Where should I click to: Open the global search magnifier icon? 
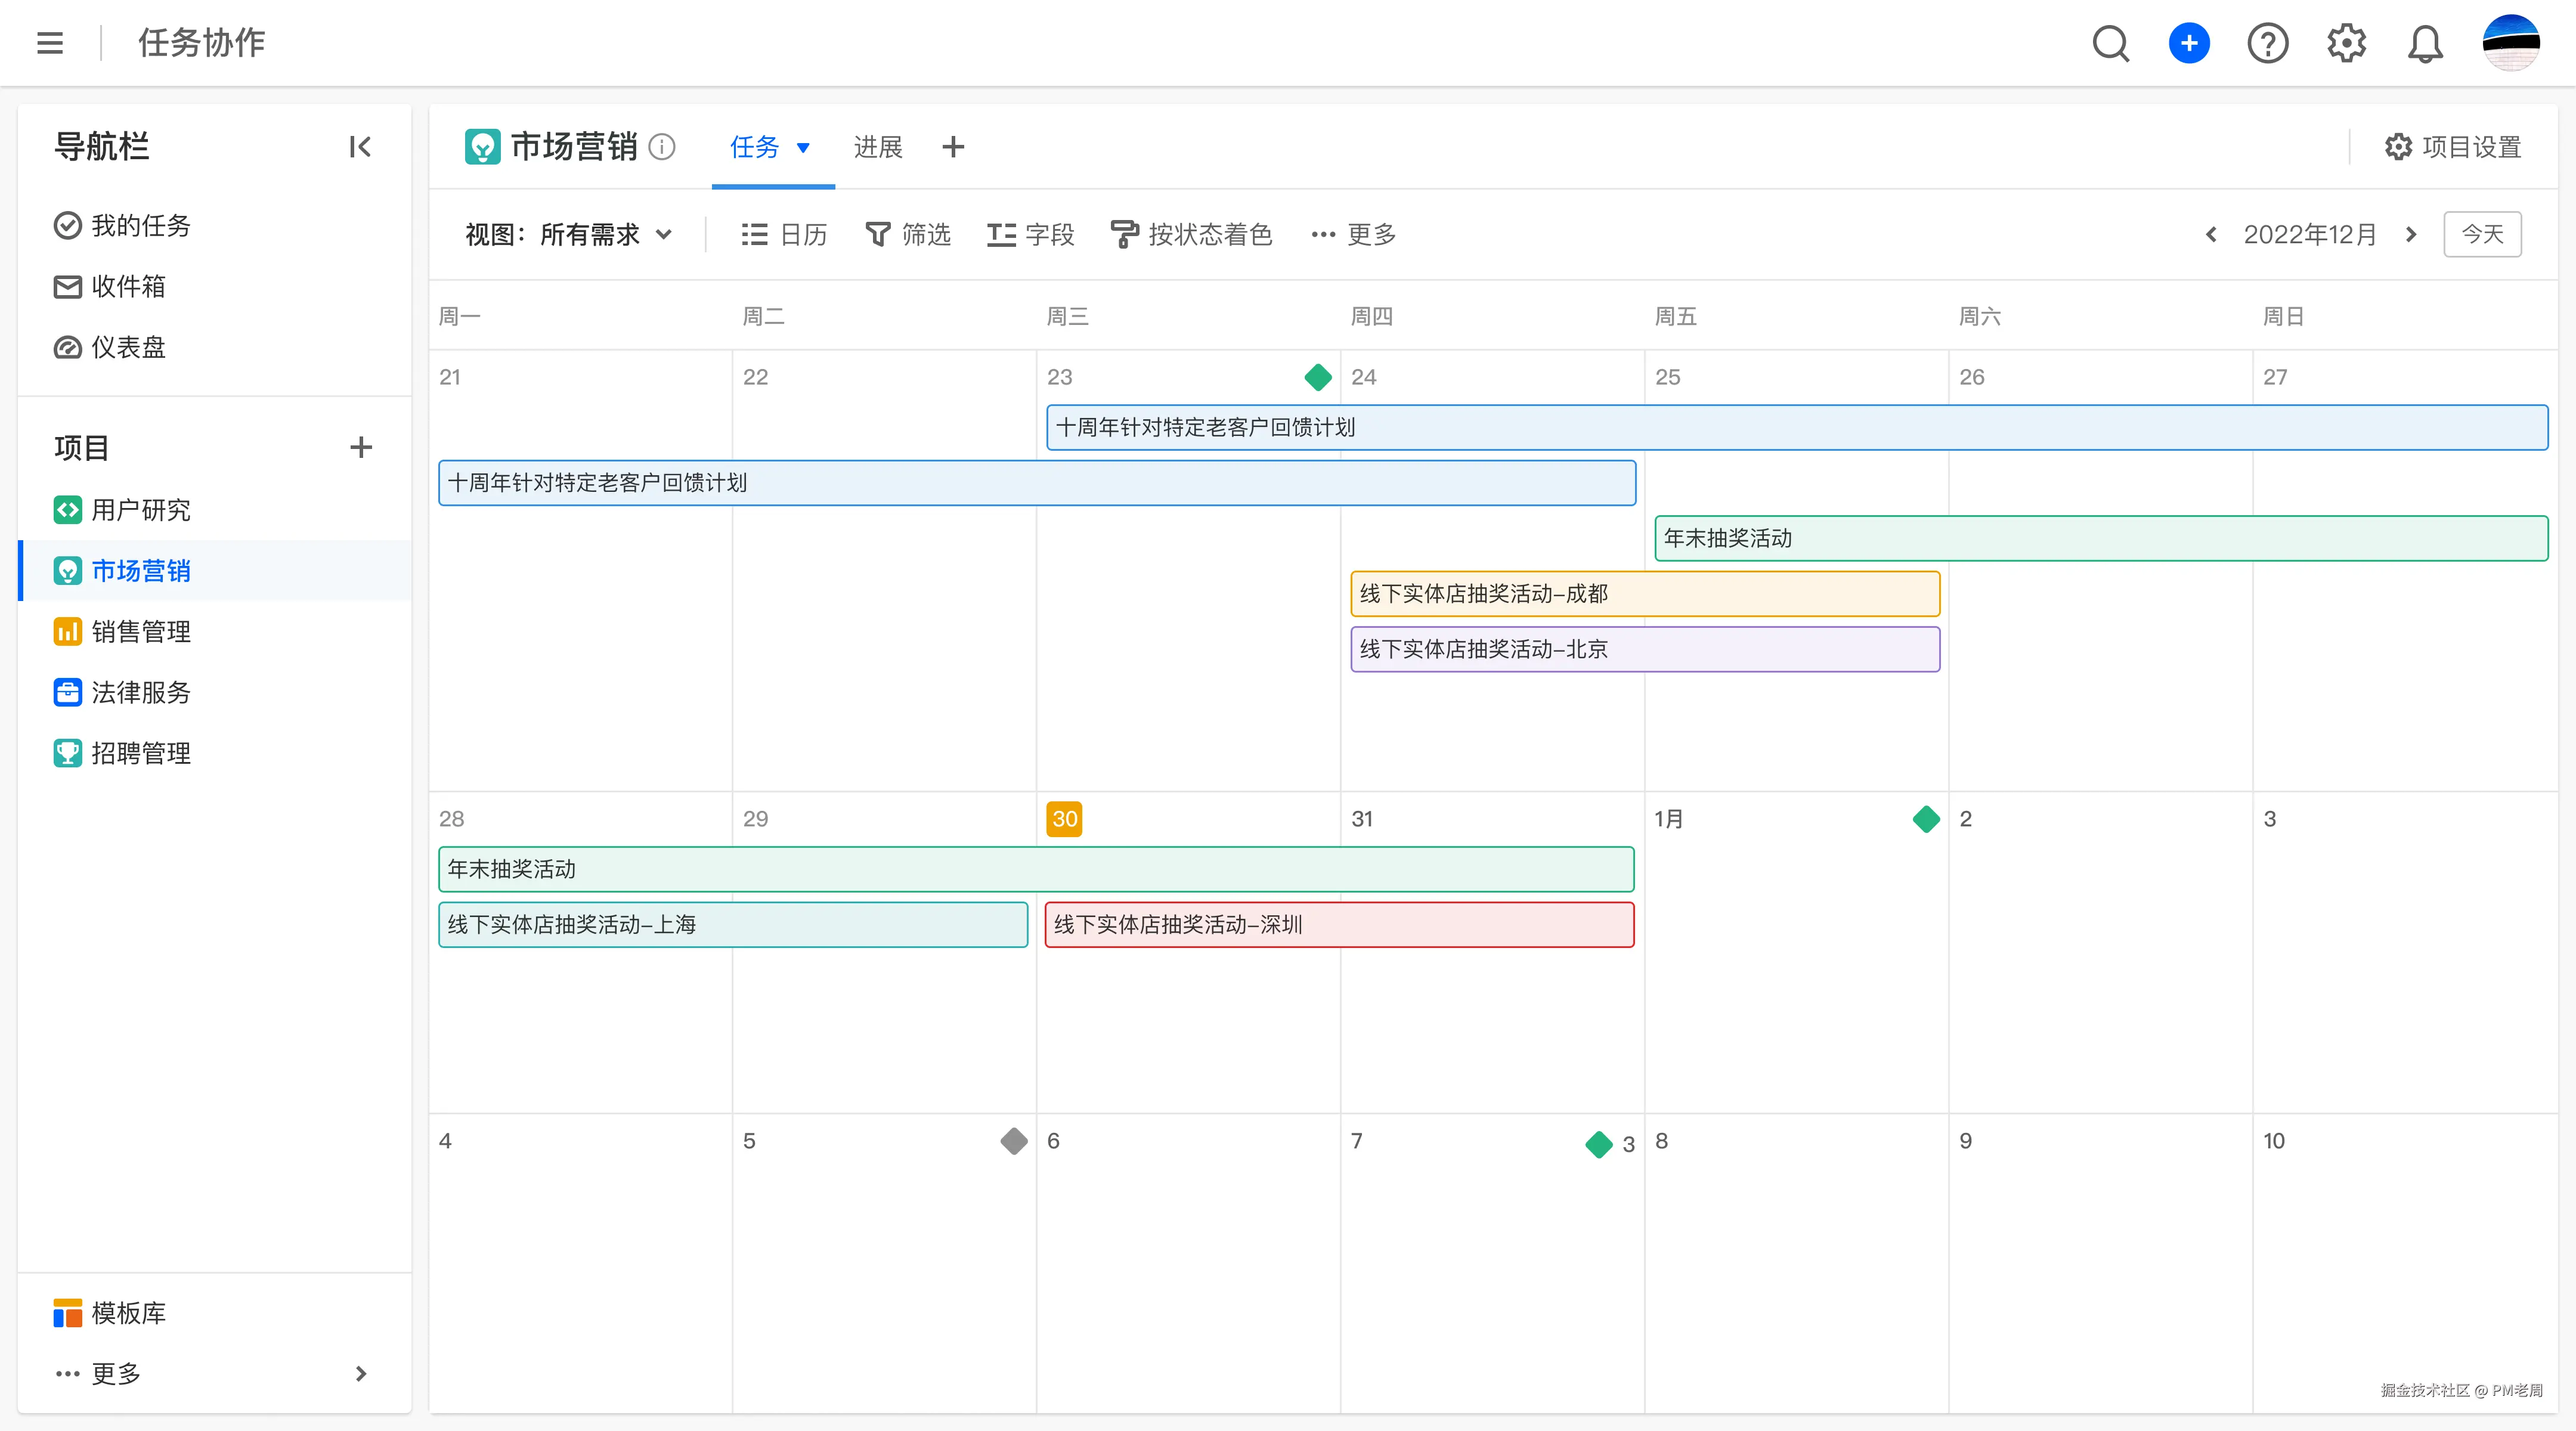2110,43
